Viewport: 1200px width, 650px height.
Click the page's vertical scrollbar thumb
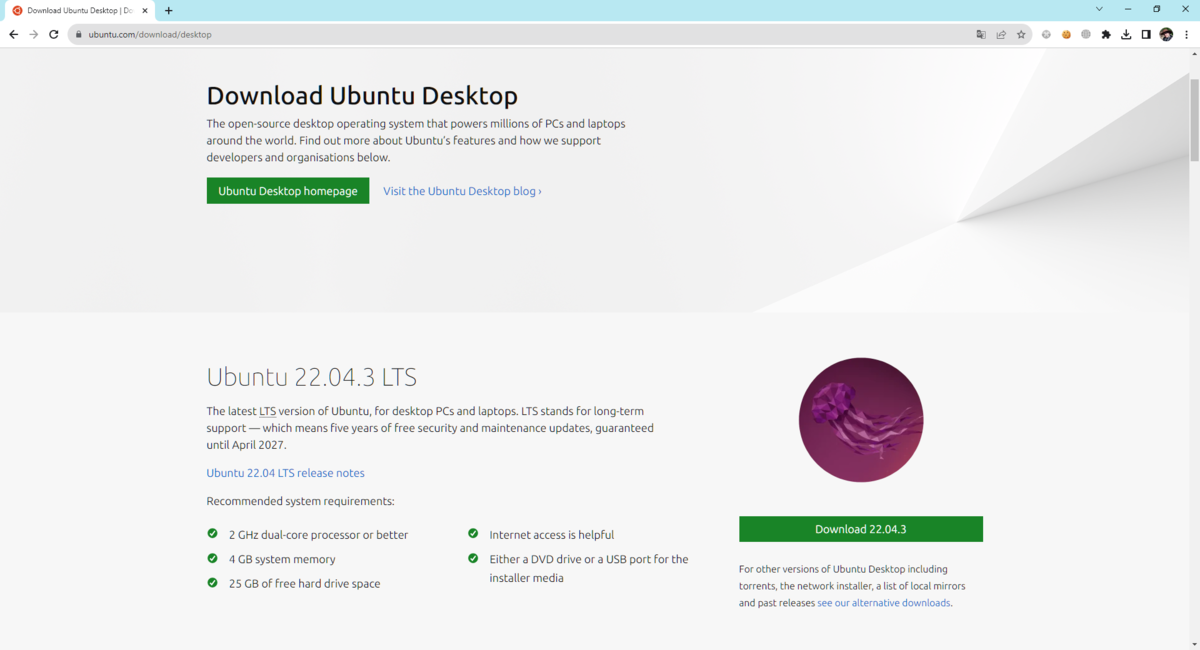pyautogui.click(x=1194, y=118)
